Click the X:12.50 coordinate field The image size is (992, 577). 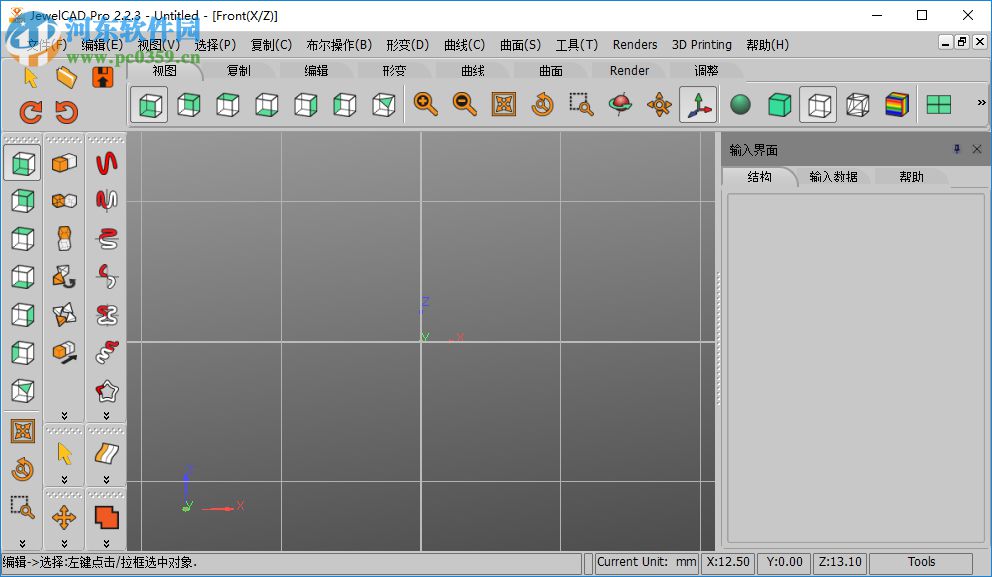728,562
